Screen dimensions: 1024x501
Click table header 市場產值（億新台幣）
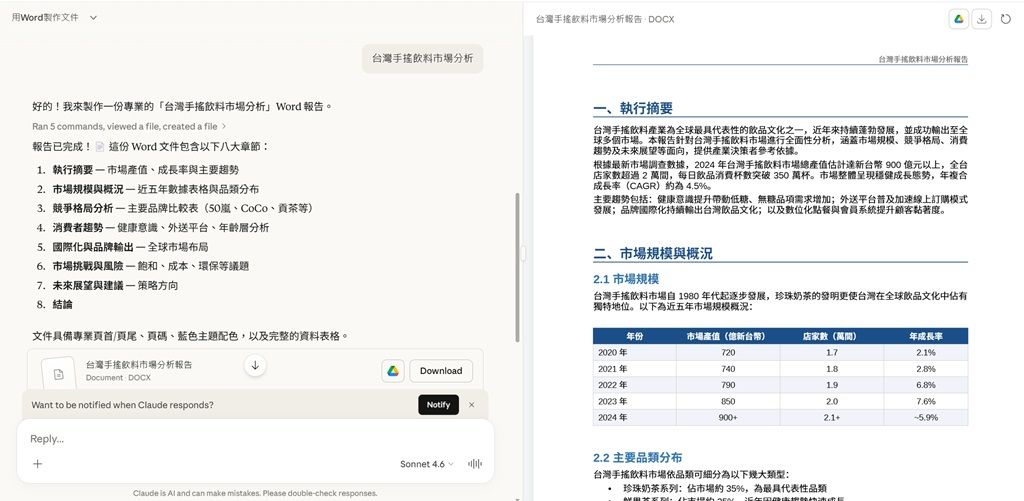(x=728, y=336)
